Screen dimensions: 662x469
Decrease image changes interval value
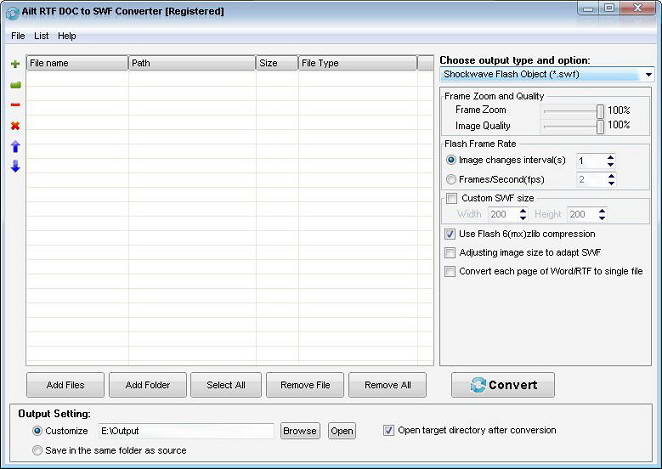pyautogui.click(x=610, y=164)
